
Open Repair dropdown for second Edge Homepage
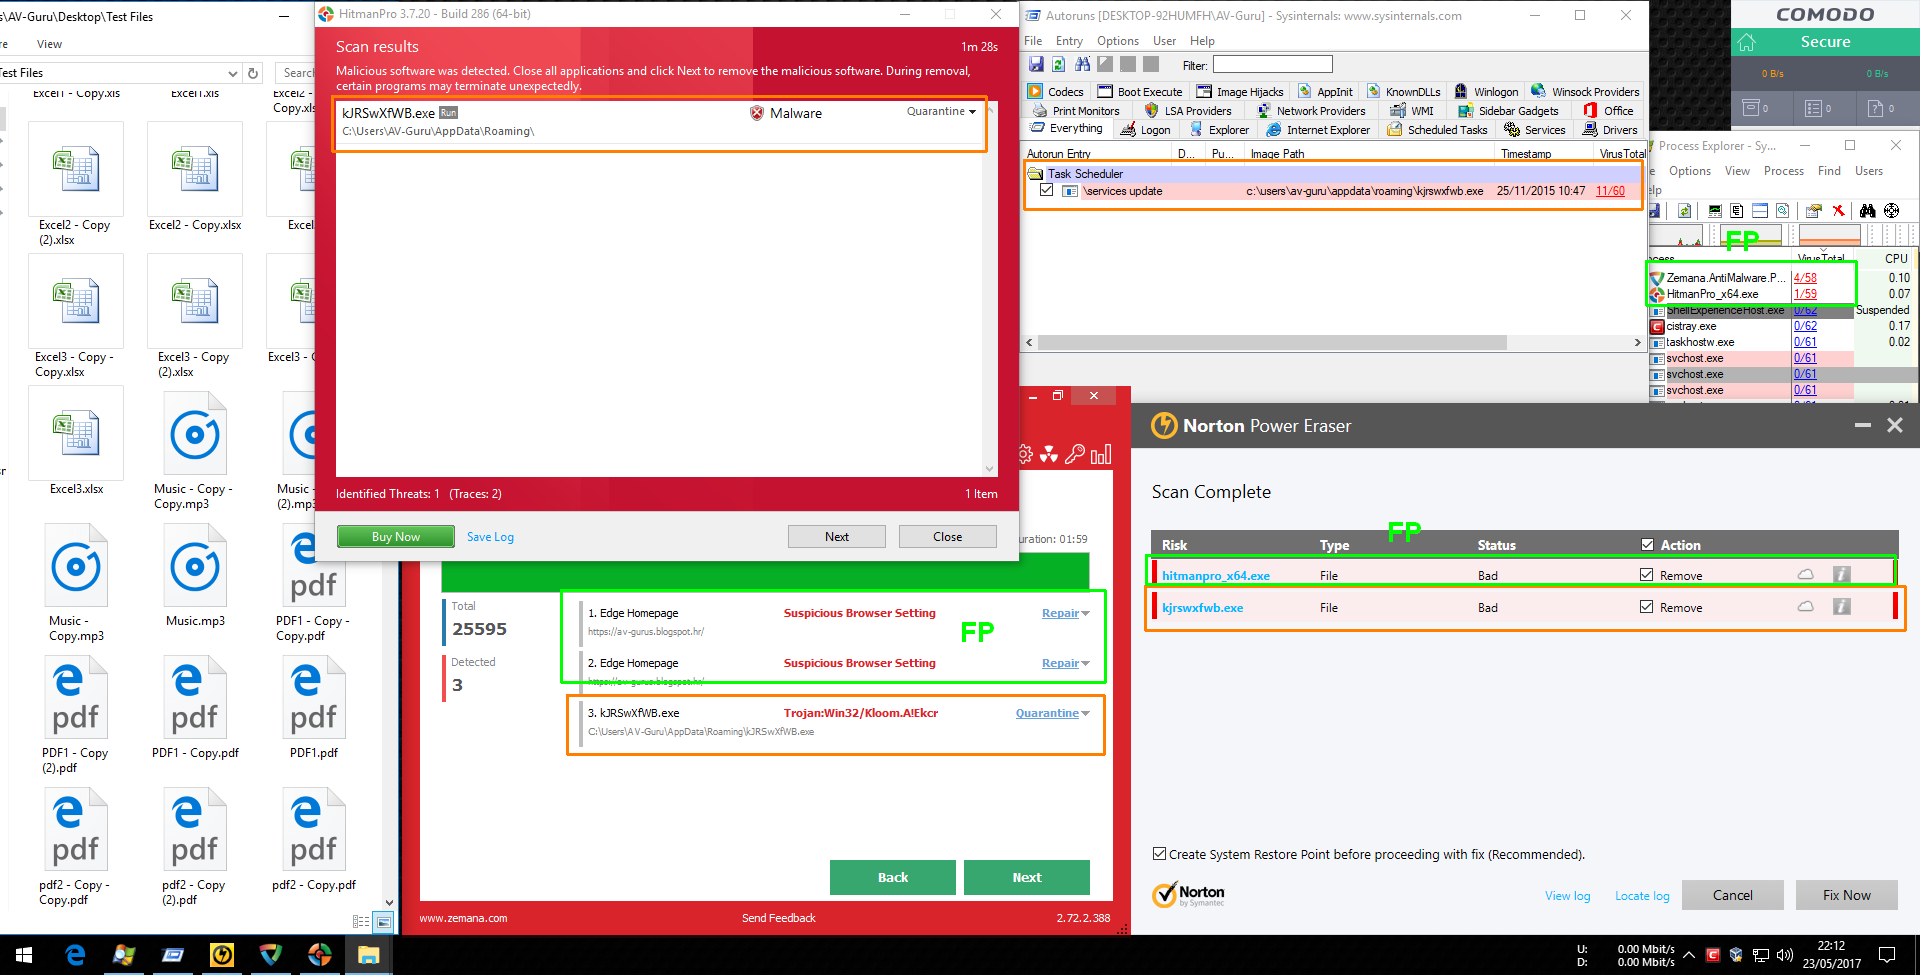click(1065, 663)
